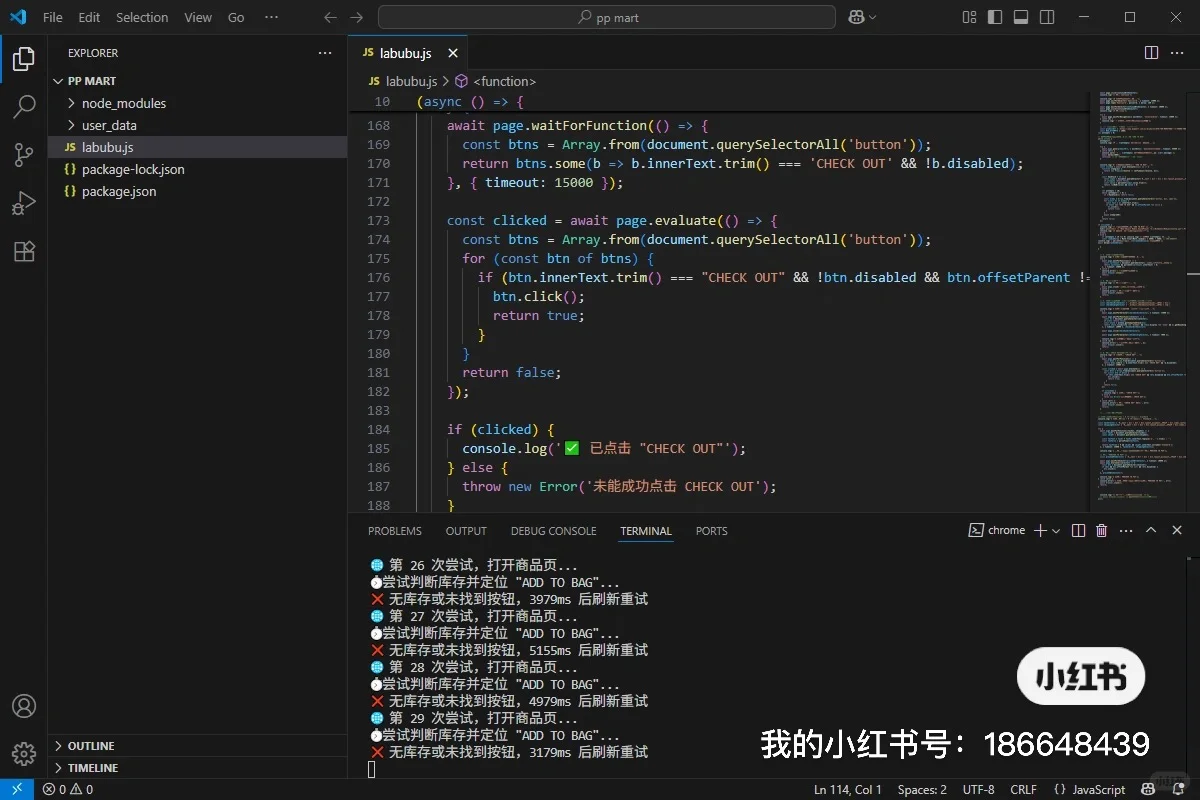The height and width of the screenshot is (800, 1200).
Task: Open the Copilot dropdown arrow in the title bar
Action: pos(873,17)
